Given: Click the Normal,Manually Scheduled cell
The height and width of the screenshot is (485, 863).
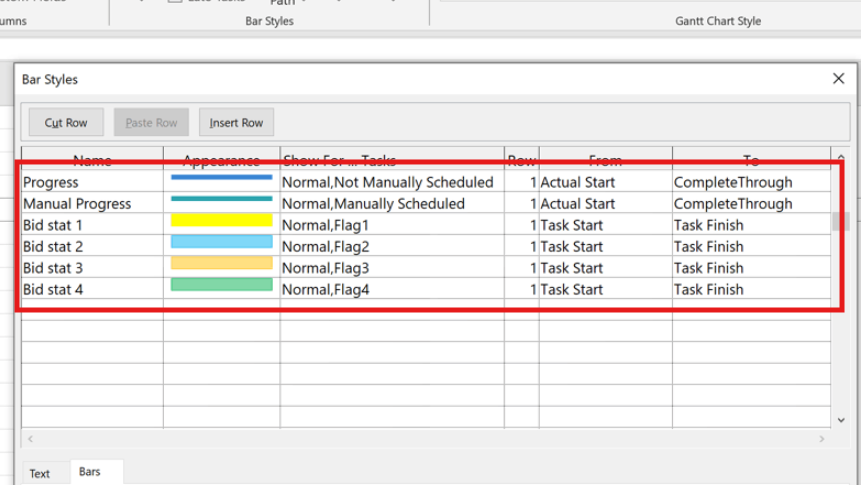Looking at the screenshot, I should (392, 203).
